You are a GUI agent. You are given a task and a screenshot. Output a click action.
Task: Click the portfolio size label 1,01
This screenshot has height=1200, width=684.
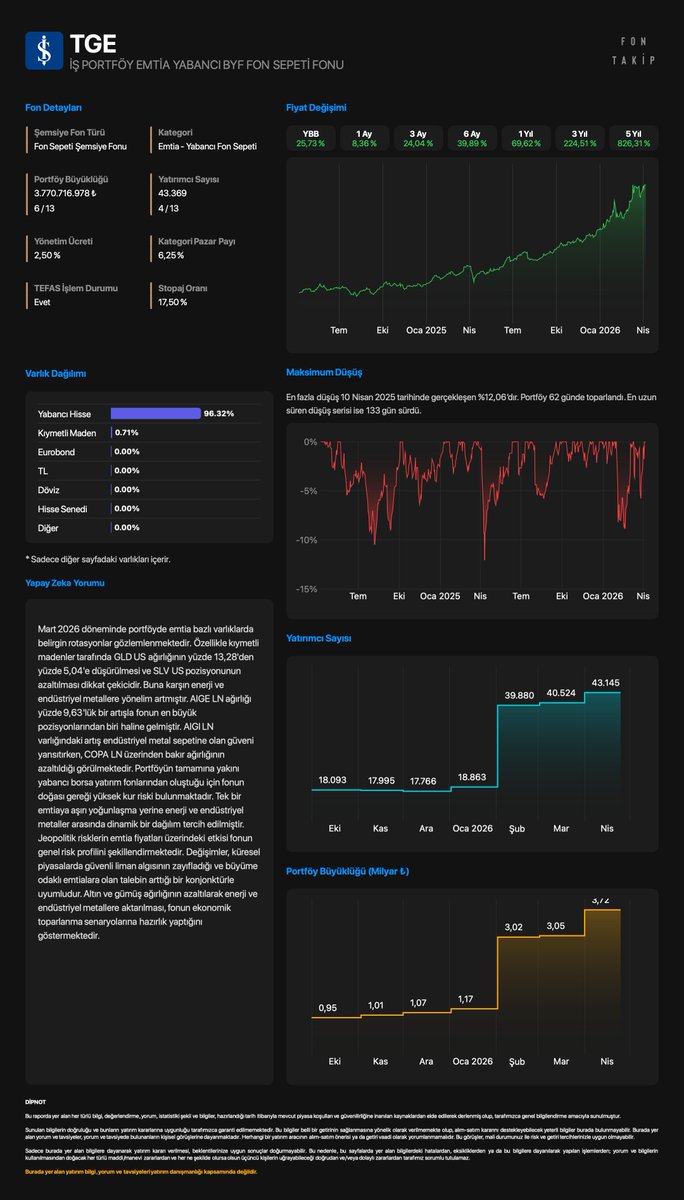(376, 1005)
